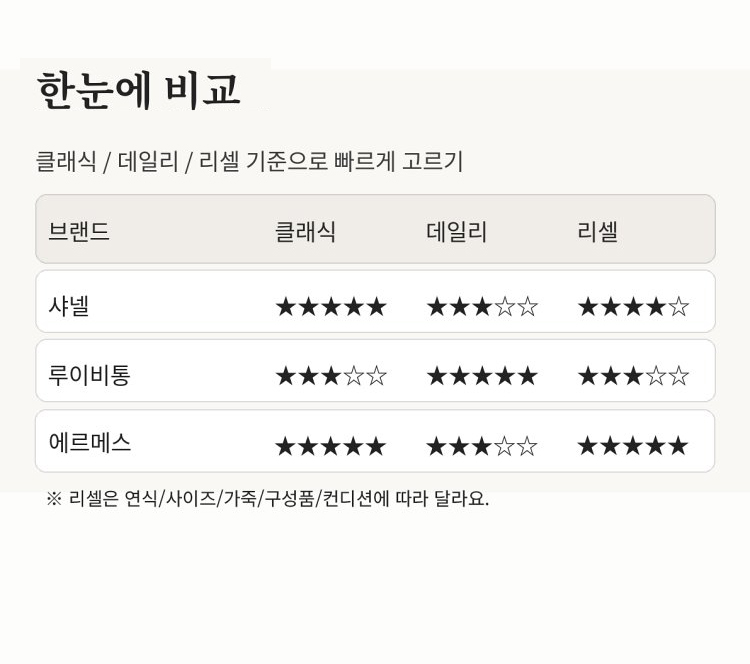Select the 데일리 column header
Viewport: 750px width, 664px height.
click(456, 232)
